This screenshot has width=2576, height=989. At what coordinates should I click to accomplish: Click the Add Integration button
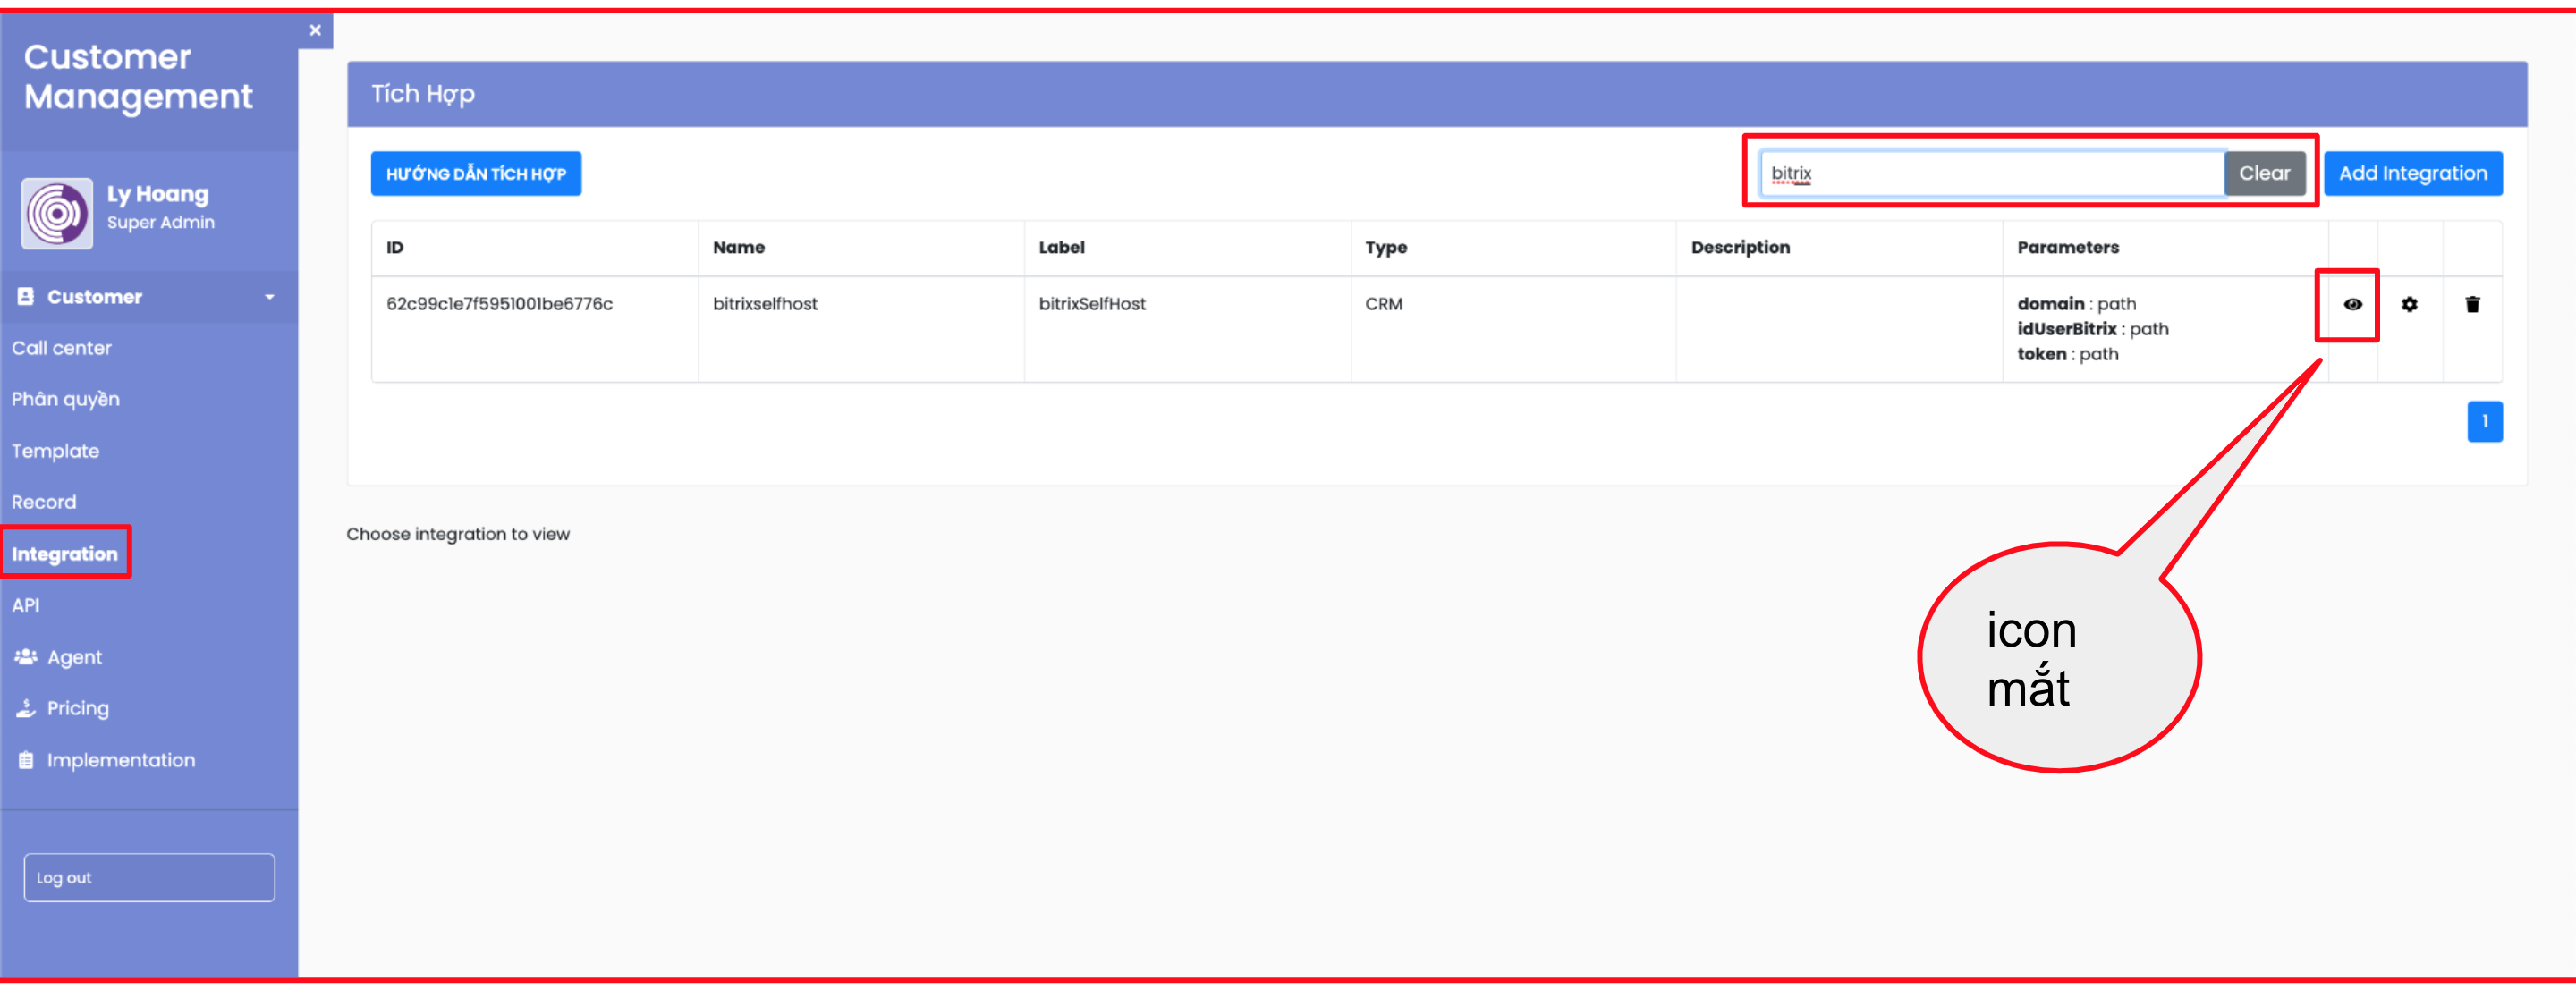(2412, 173)
